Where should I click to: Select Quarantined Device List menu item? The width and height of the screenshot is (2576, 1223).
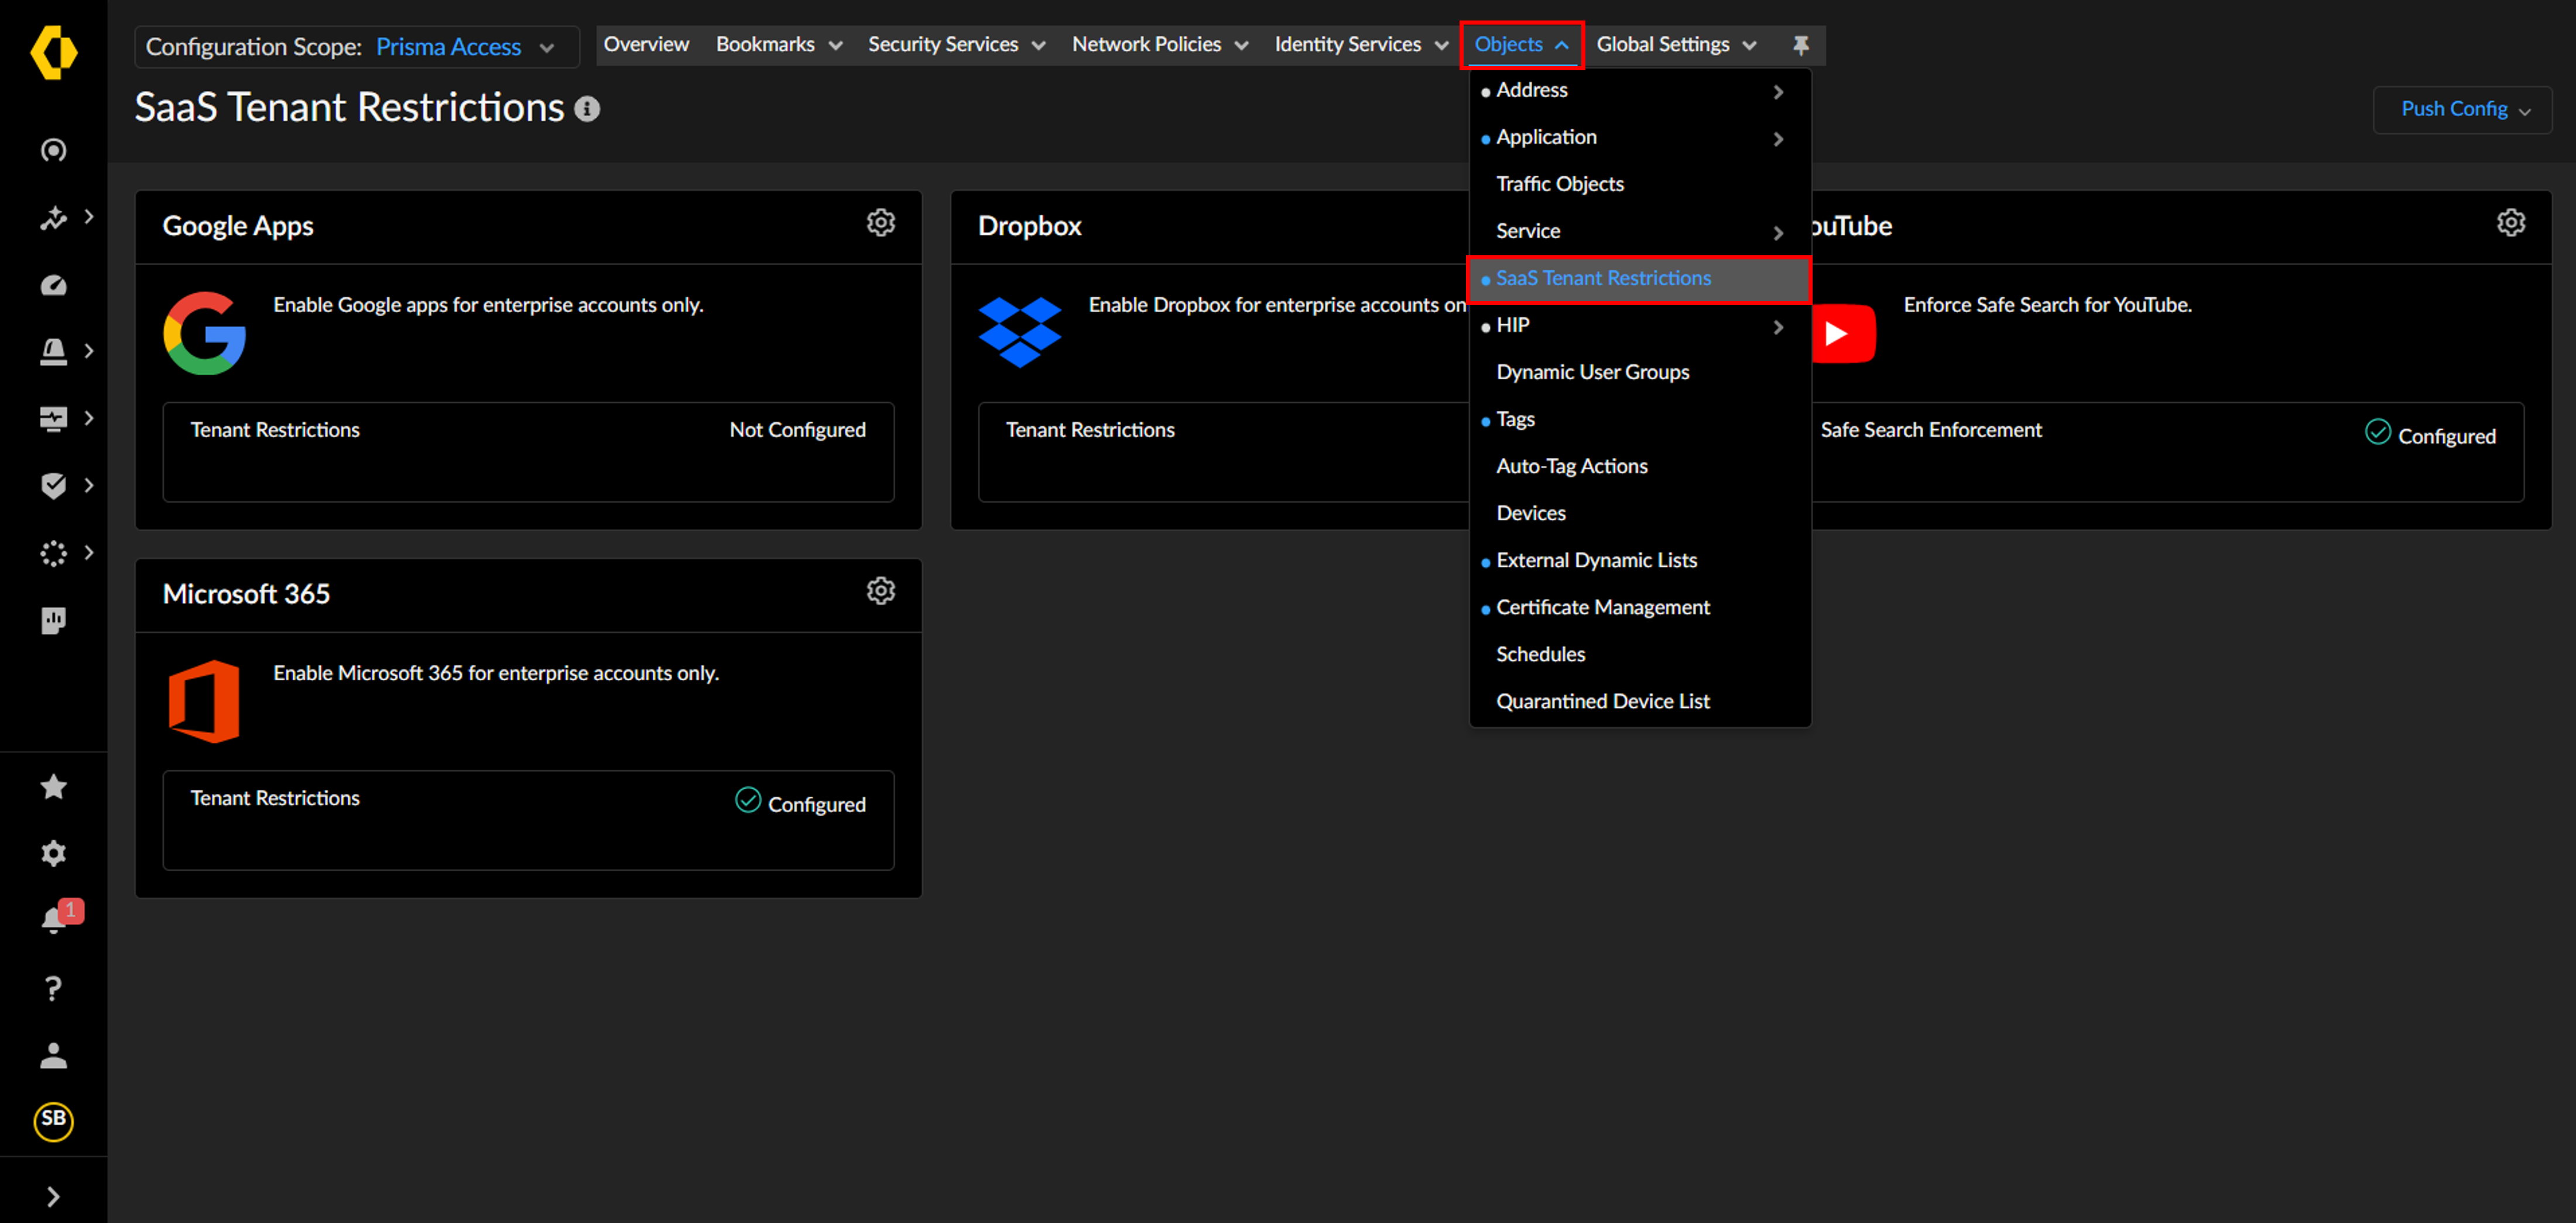pos(1640,702)
